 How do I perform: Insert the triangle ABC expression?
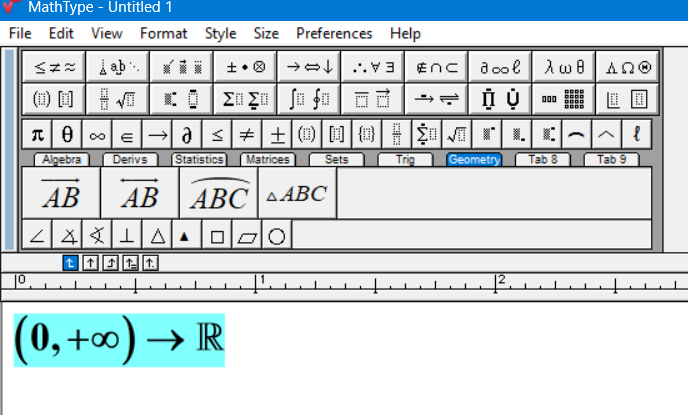coord(297,193)
